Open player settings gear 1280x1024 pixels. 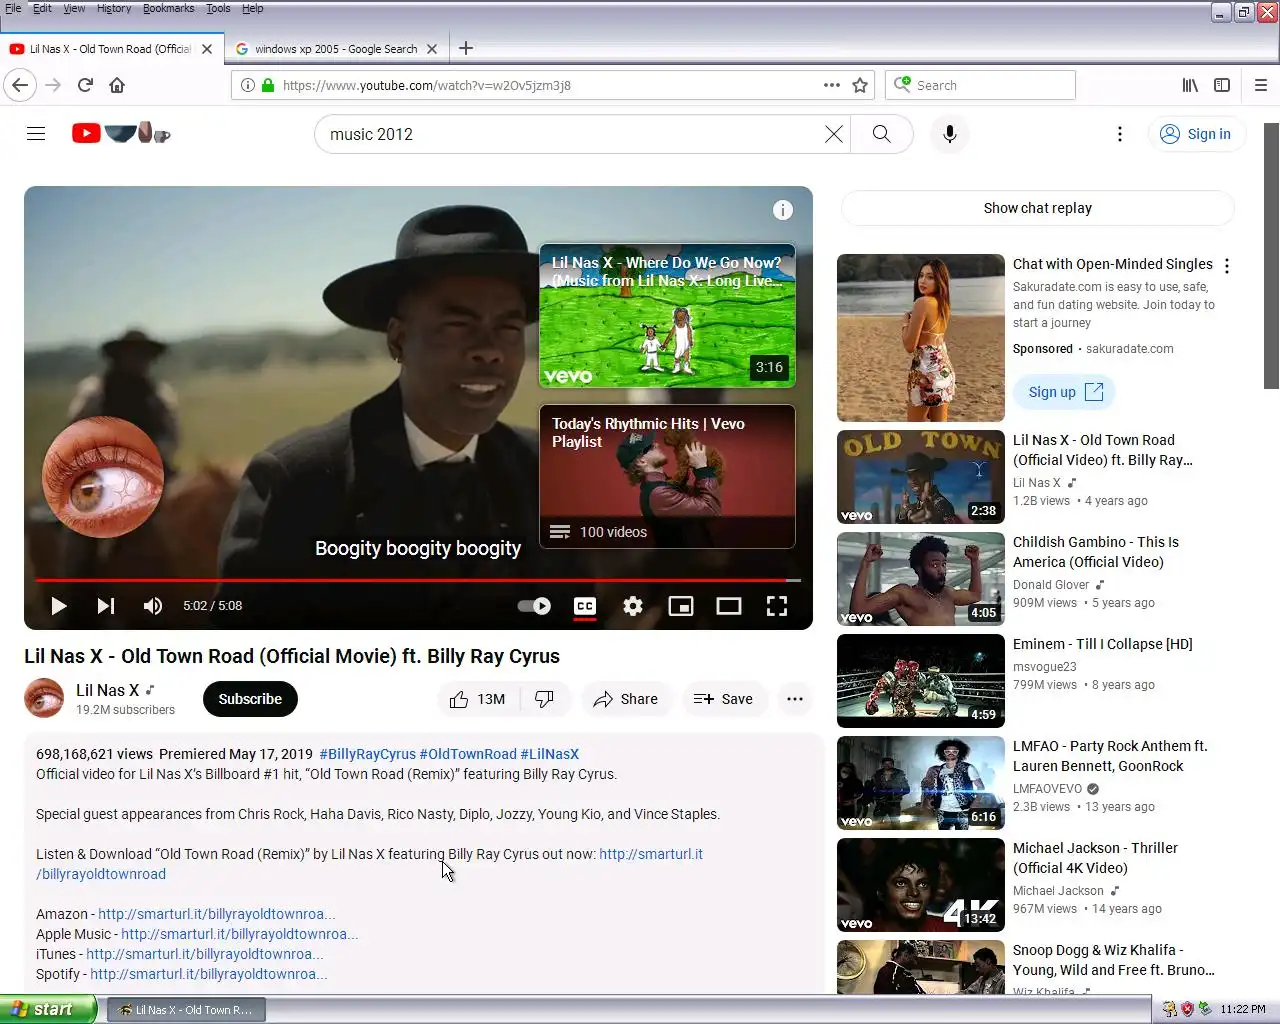point(633,606)
